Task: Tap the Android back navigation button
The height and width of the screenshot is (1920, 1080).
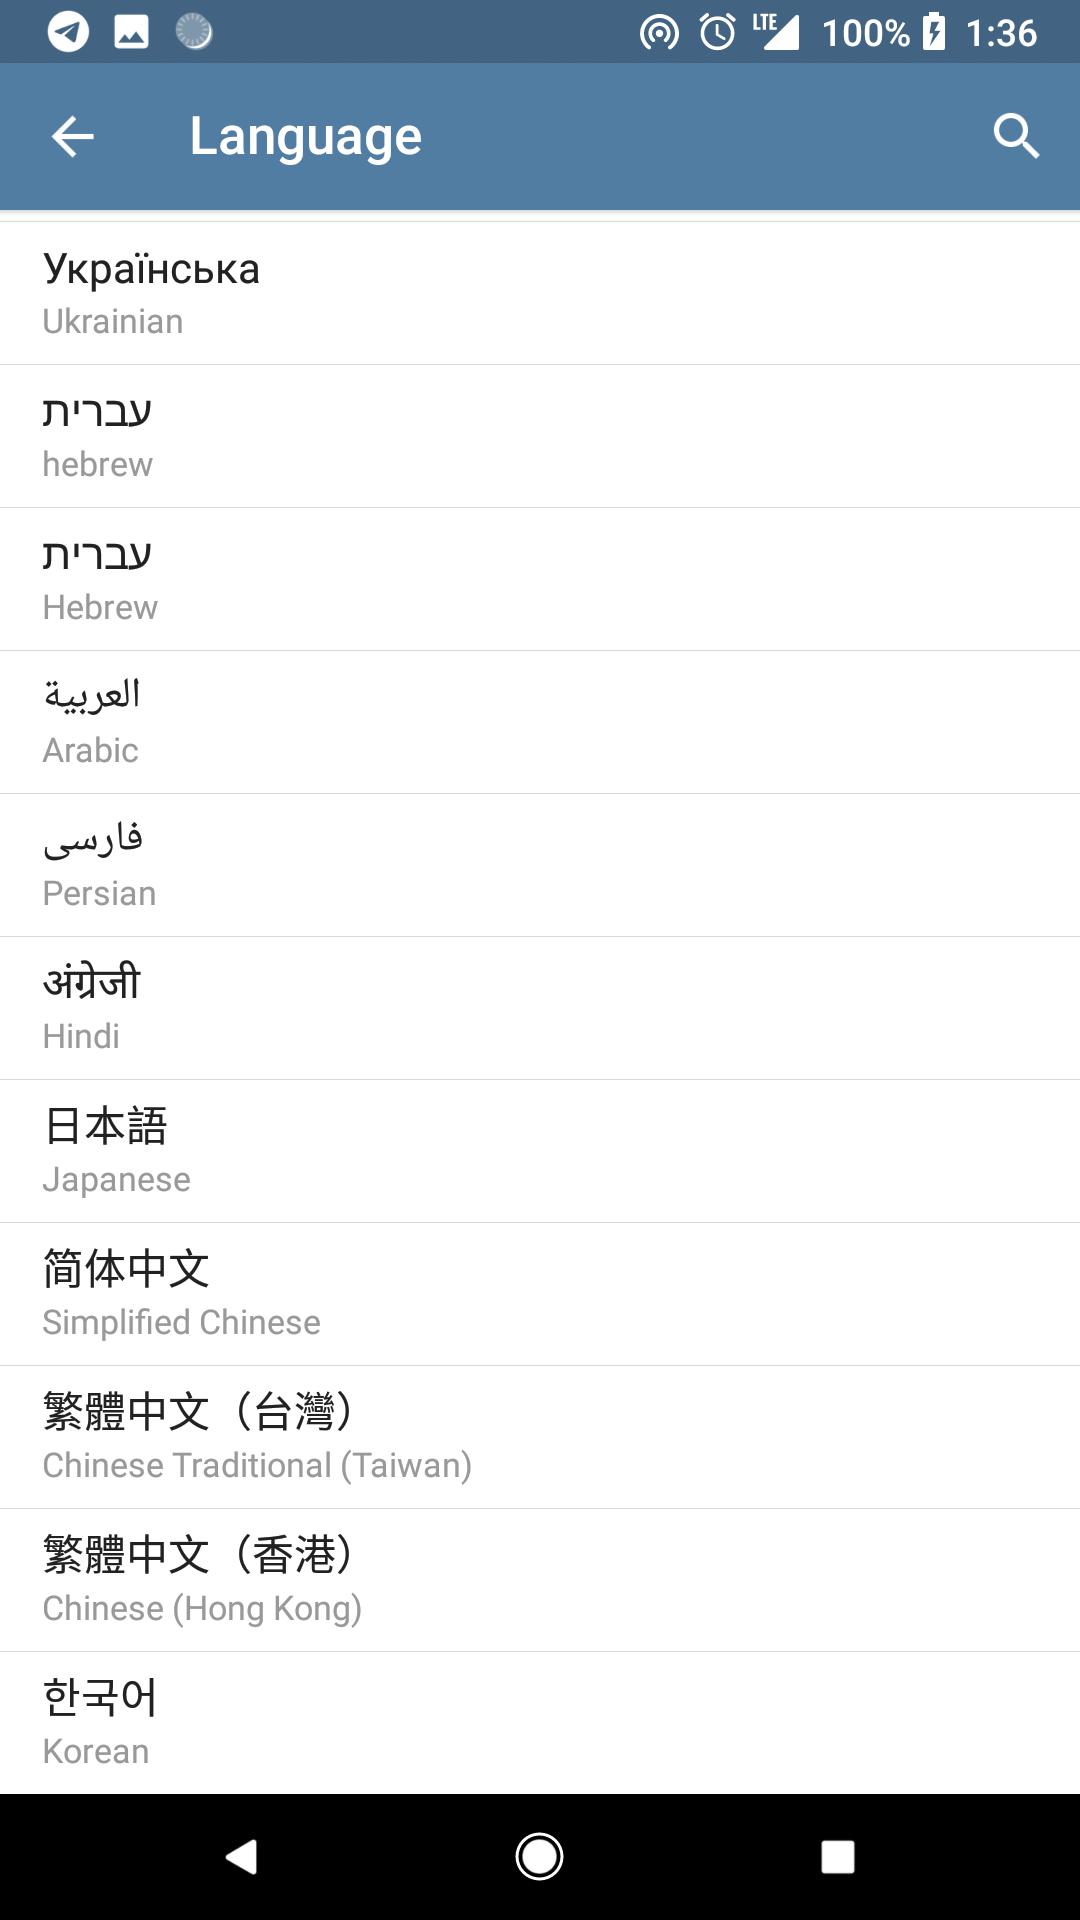Action: 241,1857
